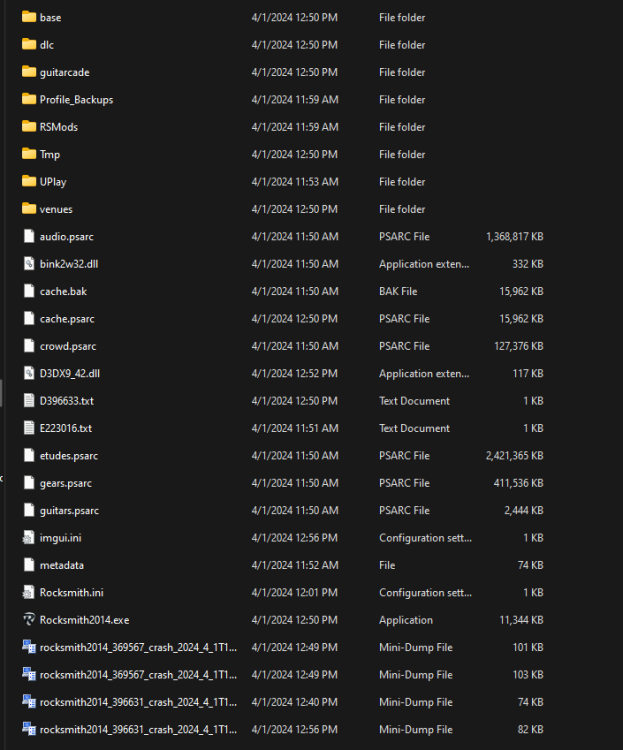Select the metadata file name
The height and width of the screenshot is (750, 623).
point(61,565)
